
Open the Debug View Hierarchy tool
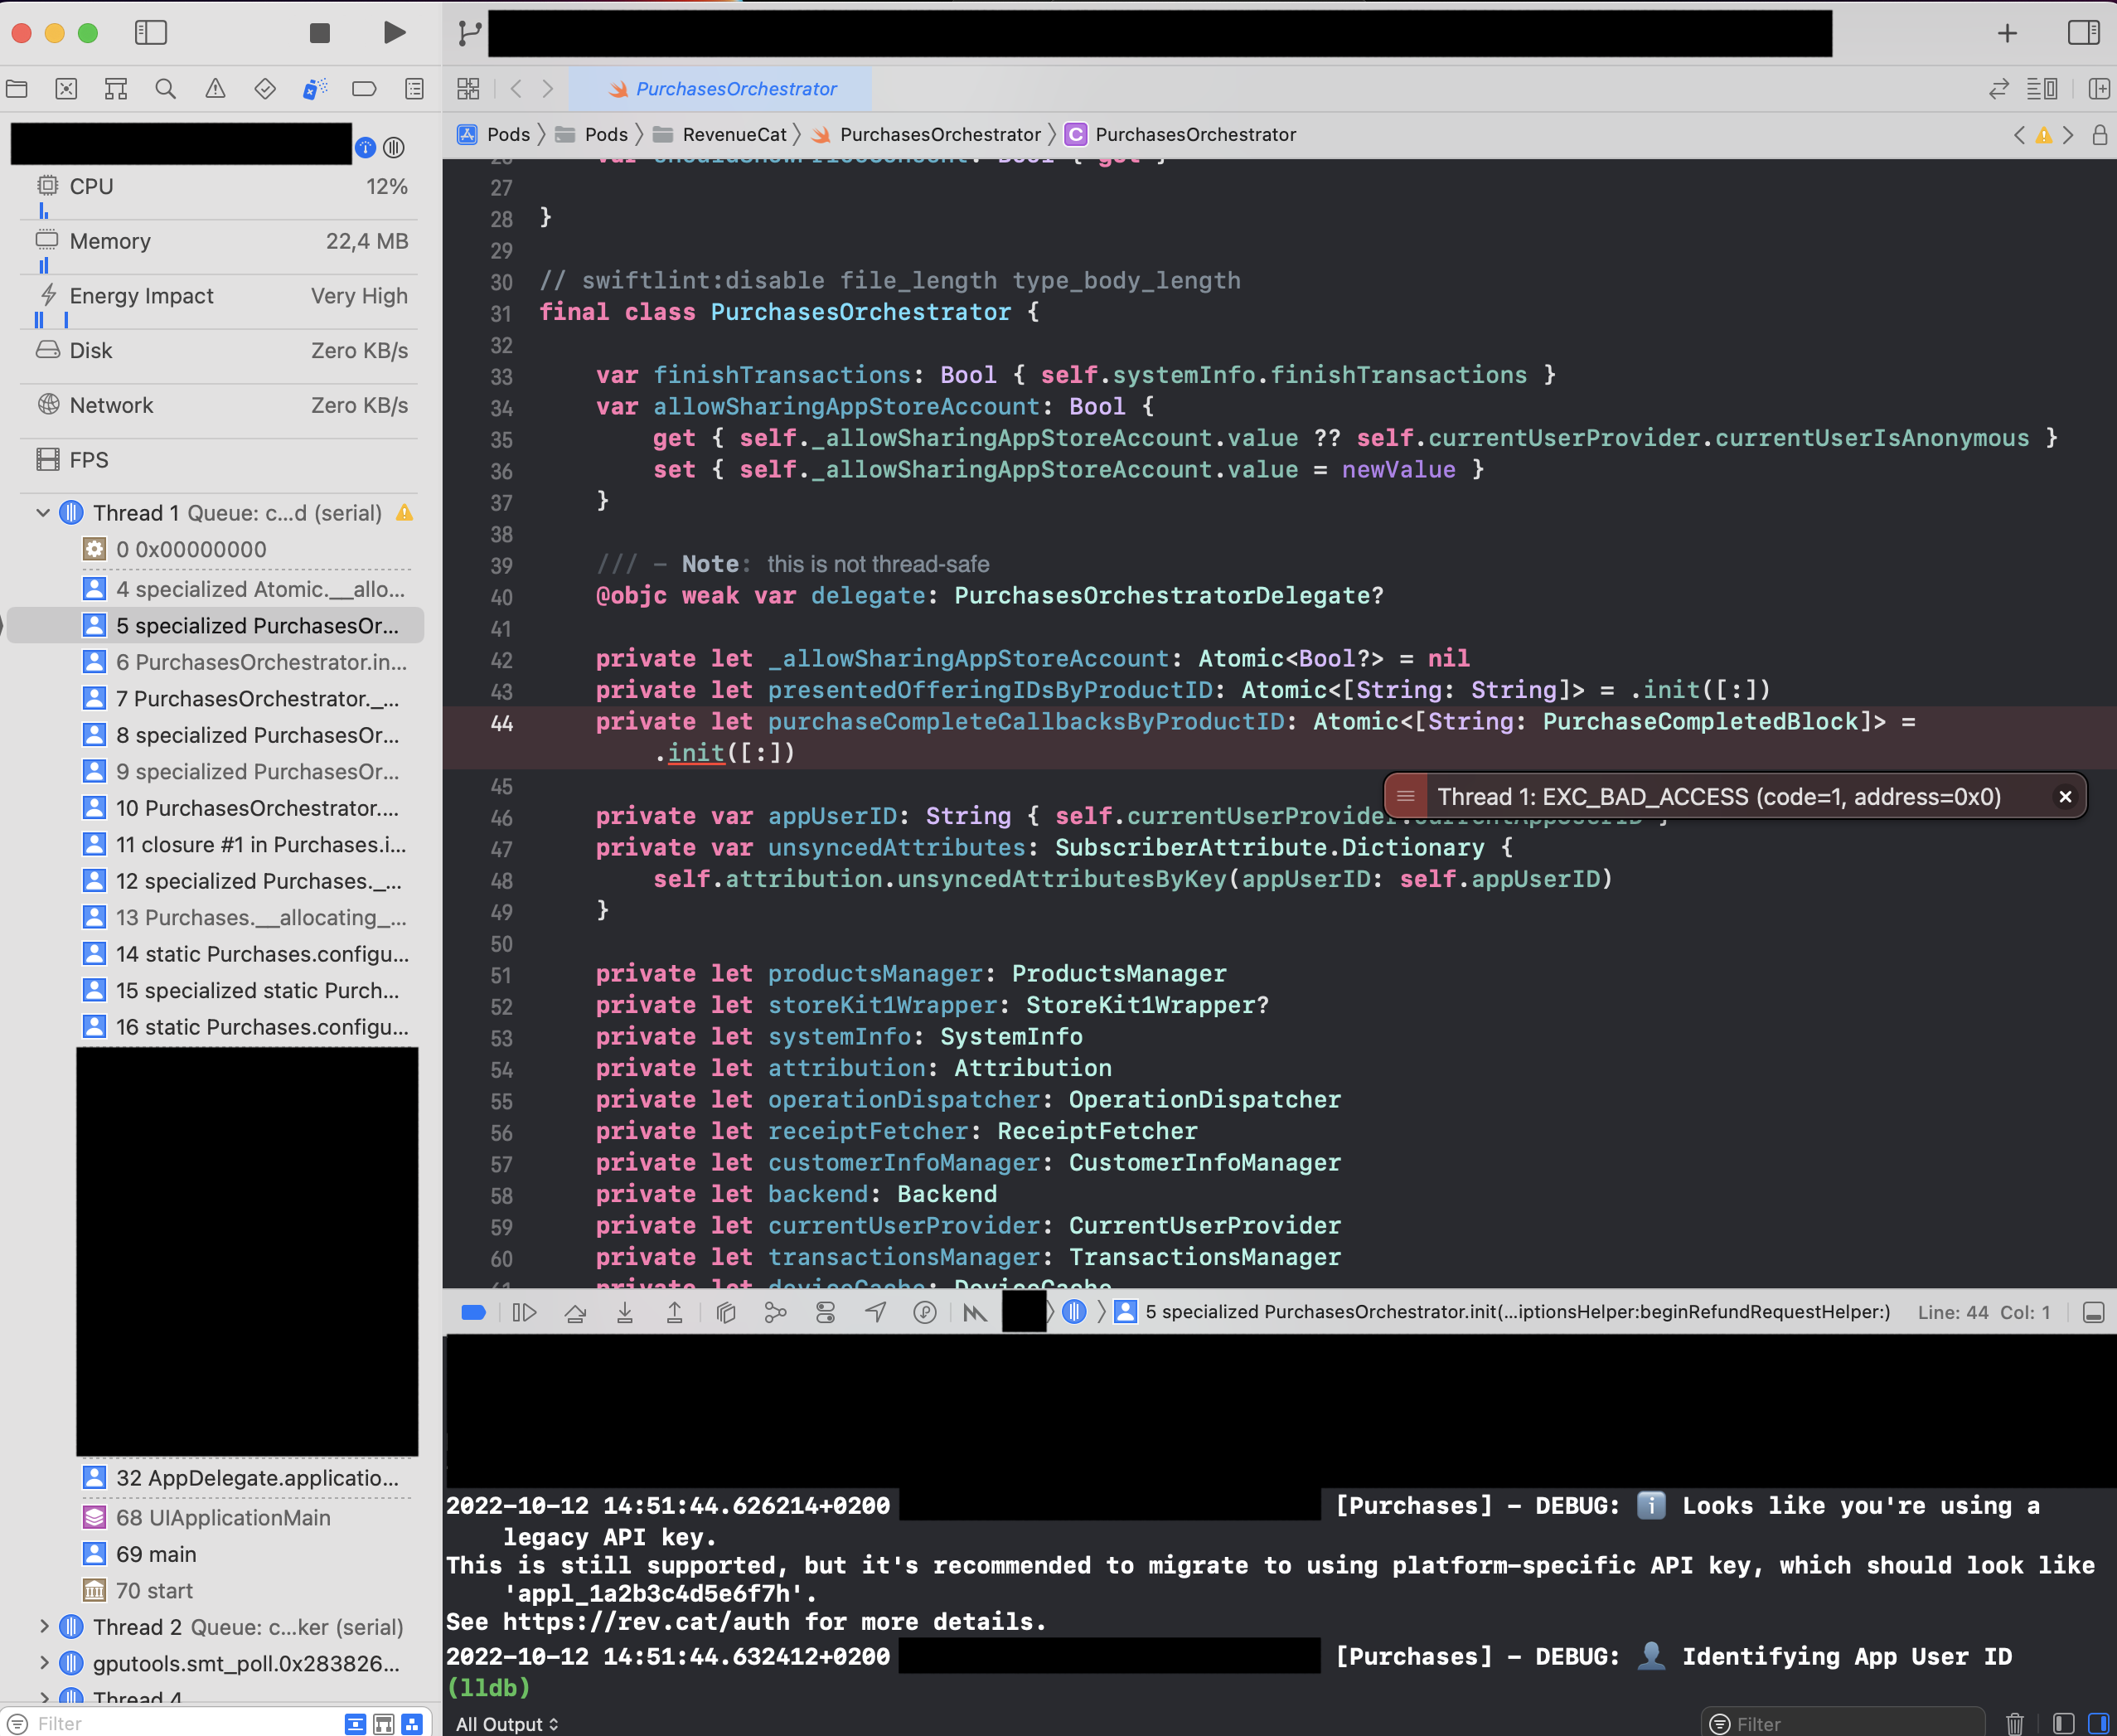pos(726,1312)
